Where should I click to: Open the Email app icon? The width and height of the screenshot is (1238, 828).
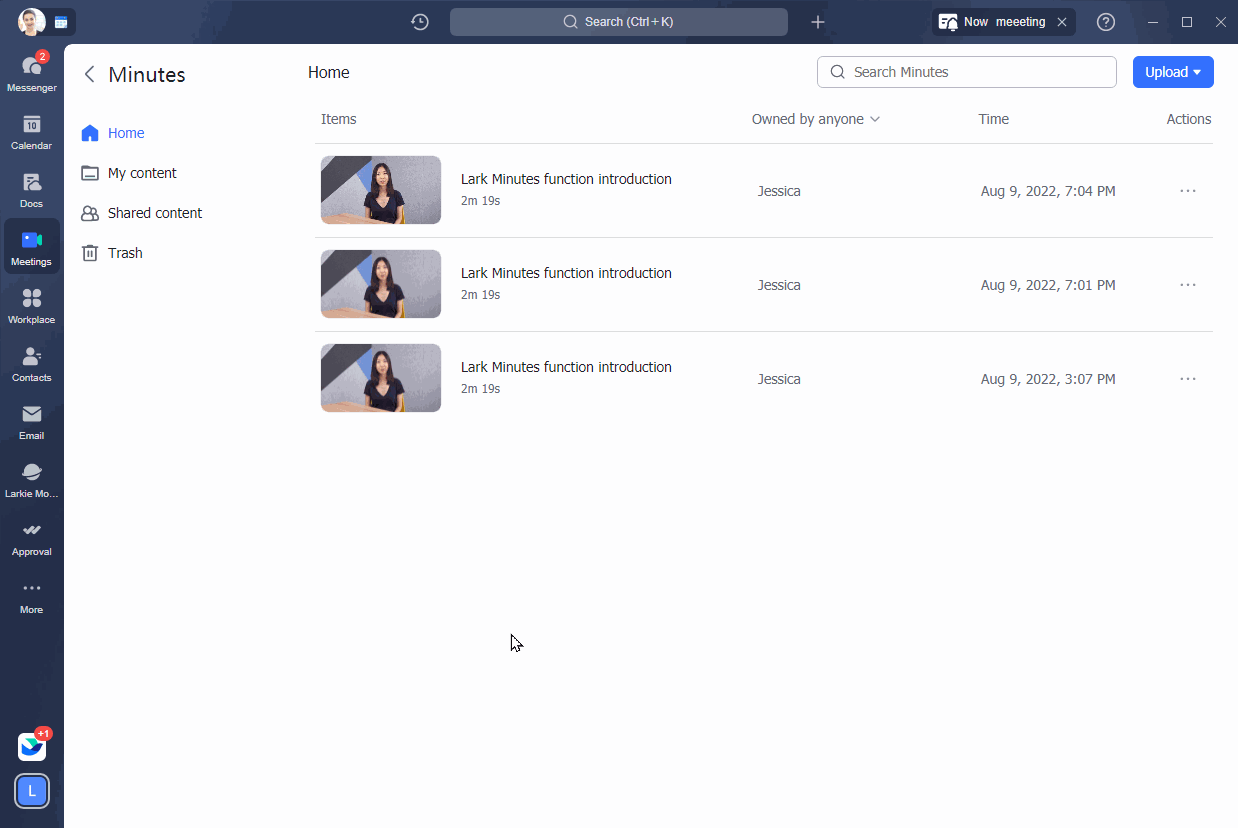[x=31, y=421]
